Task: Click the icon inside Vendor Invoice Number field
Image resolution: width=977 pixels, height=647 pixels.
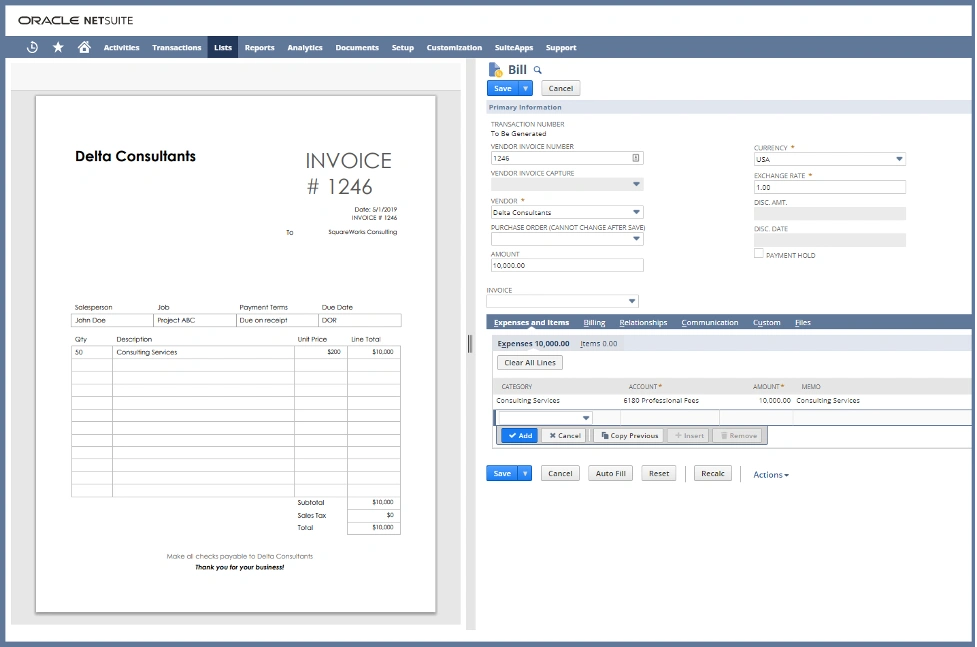Action: pos(635,158)
